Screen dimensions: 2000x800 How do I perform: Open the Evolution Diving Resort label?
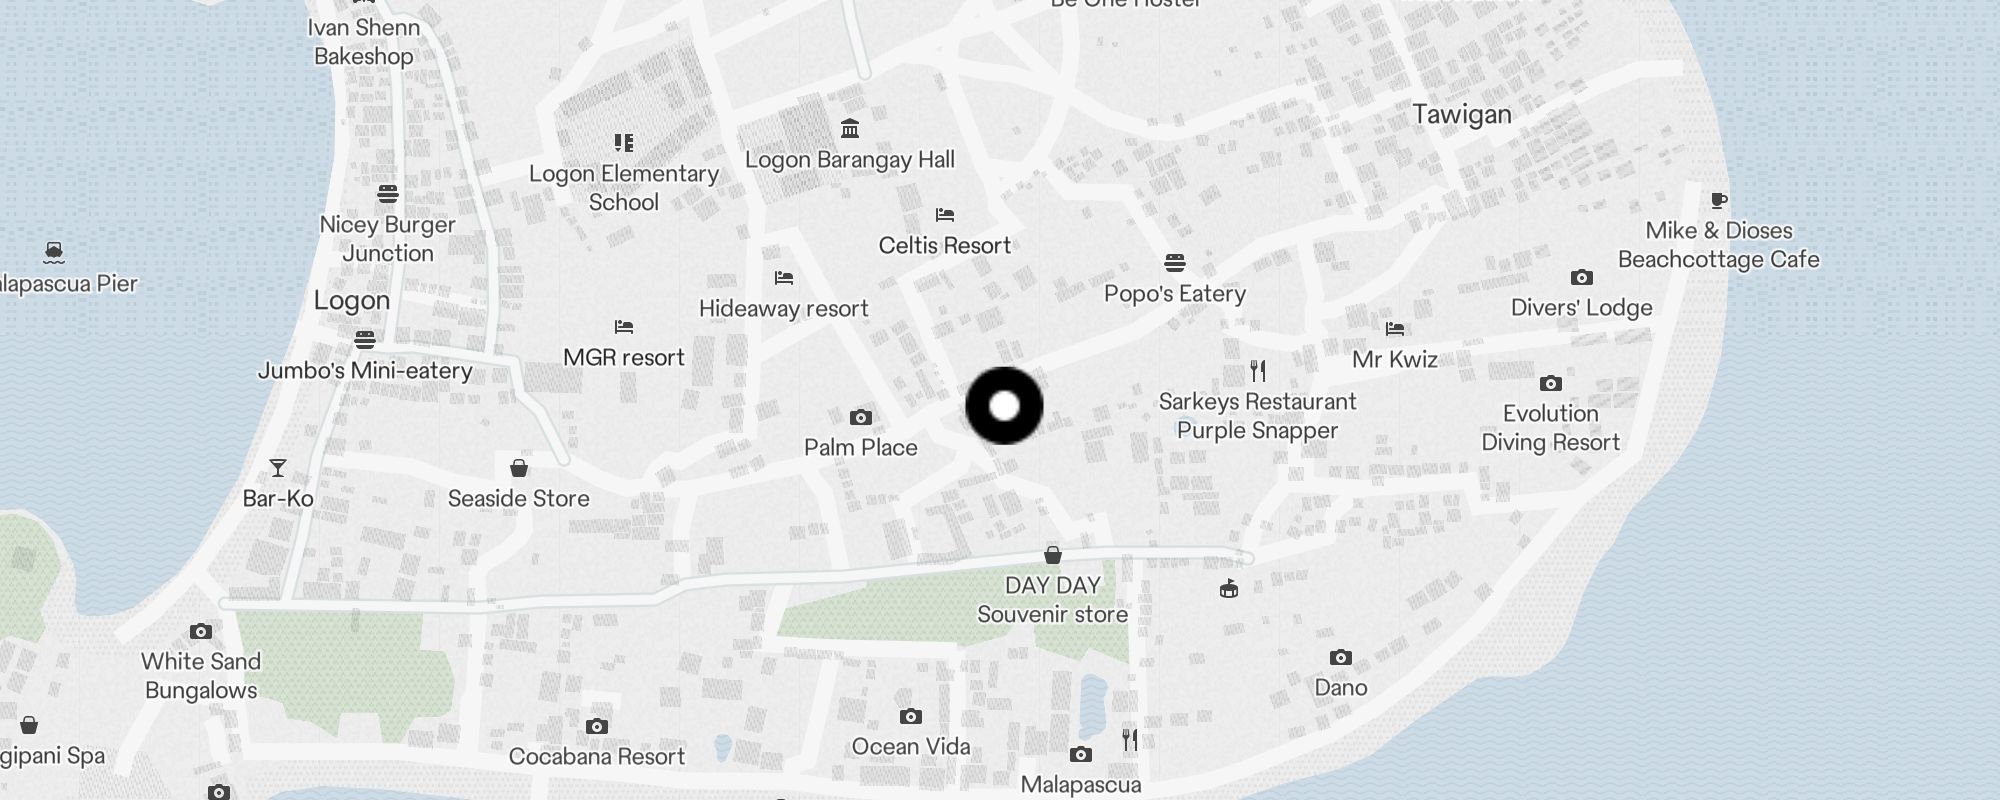(1550, 428)
